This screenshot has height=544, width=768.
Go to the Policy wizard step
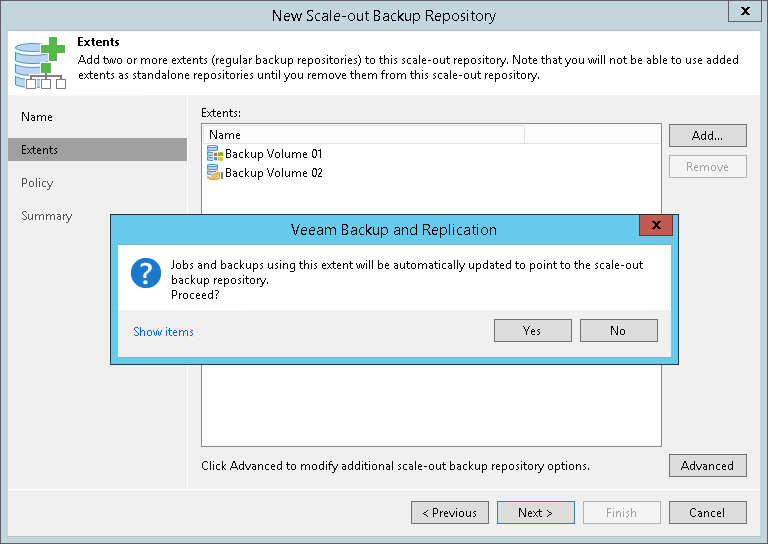coord(37,183)
